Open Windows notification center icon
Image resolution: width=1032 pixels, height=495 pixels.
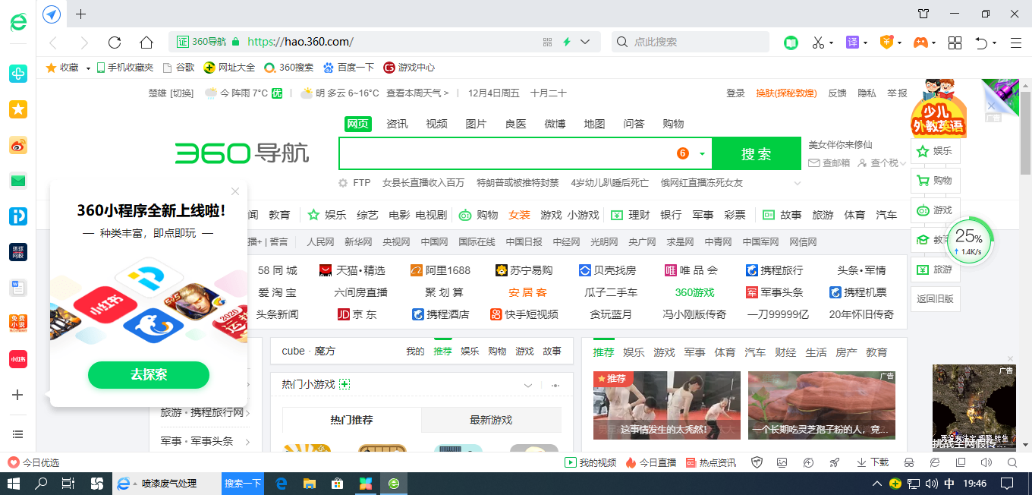pyautogui.click(x=1007, y=484)
